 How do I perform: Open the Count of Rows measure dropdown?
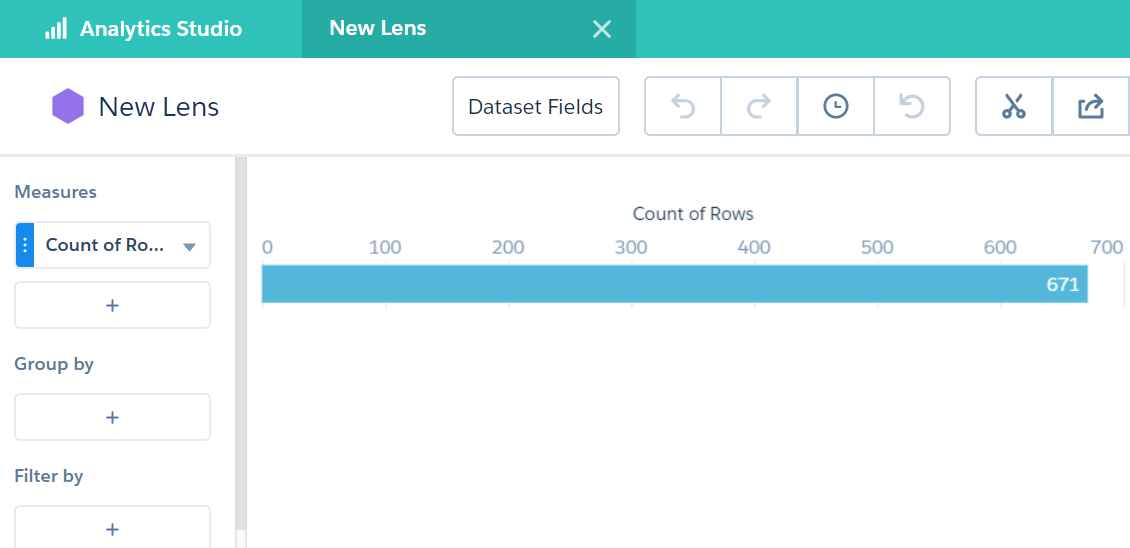(x=189, y=246)
